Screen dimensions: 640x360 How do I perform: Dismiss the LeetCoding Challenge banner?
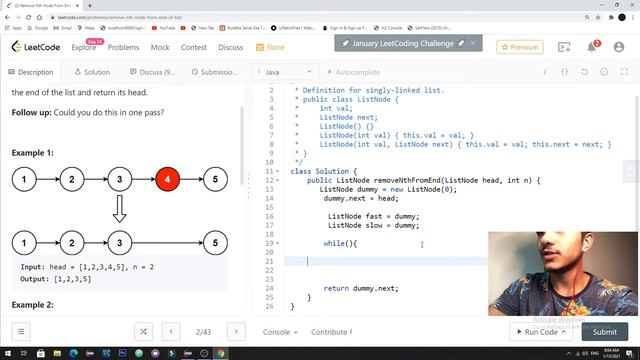[x=473, y=43]
